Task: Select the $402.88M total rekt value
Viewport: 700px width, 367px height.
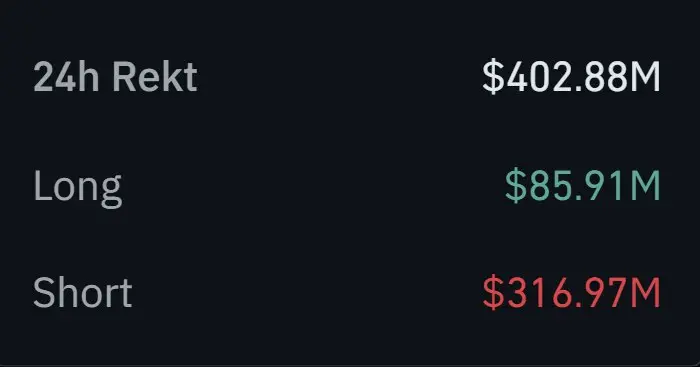Action: click(x=571, y=77)
